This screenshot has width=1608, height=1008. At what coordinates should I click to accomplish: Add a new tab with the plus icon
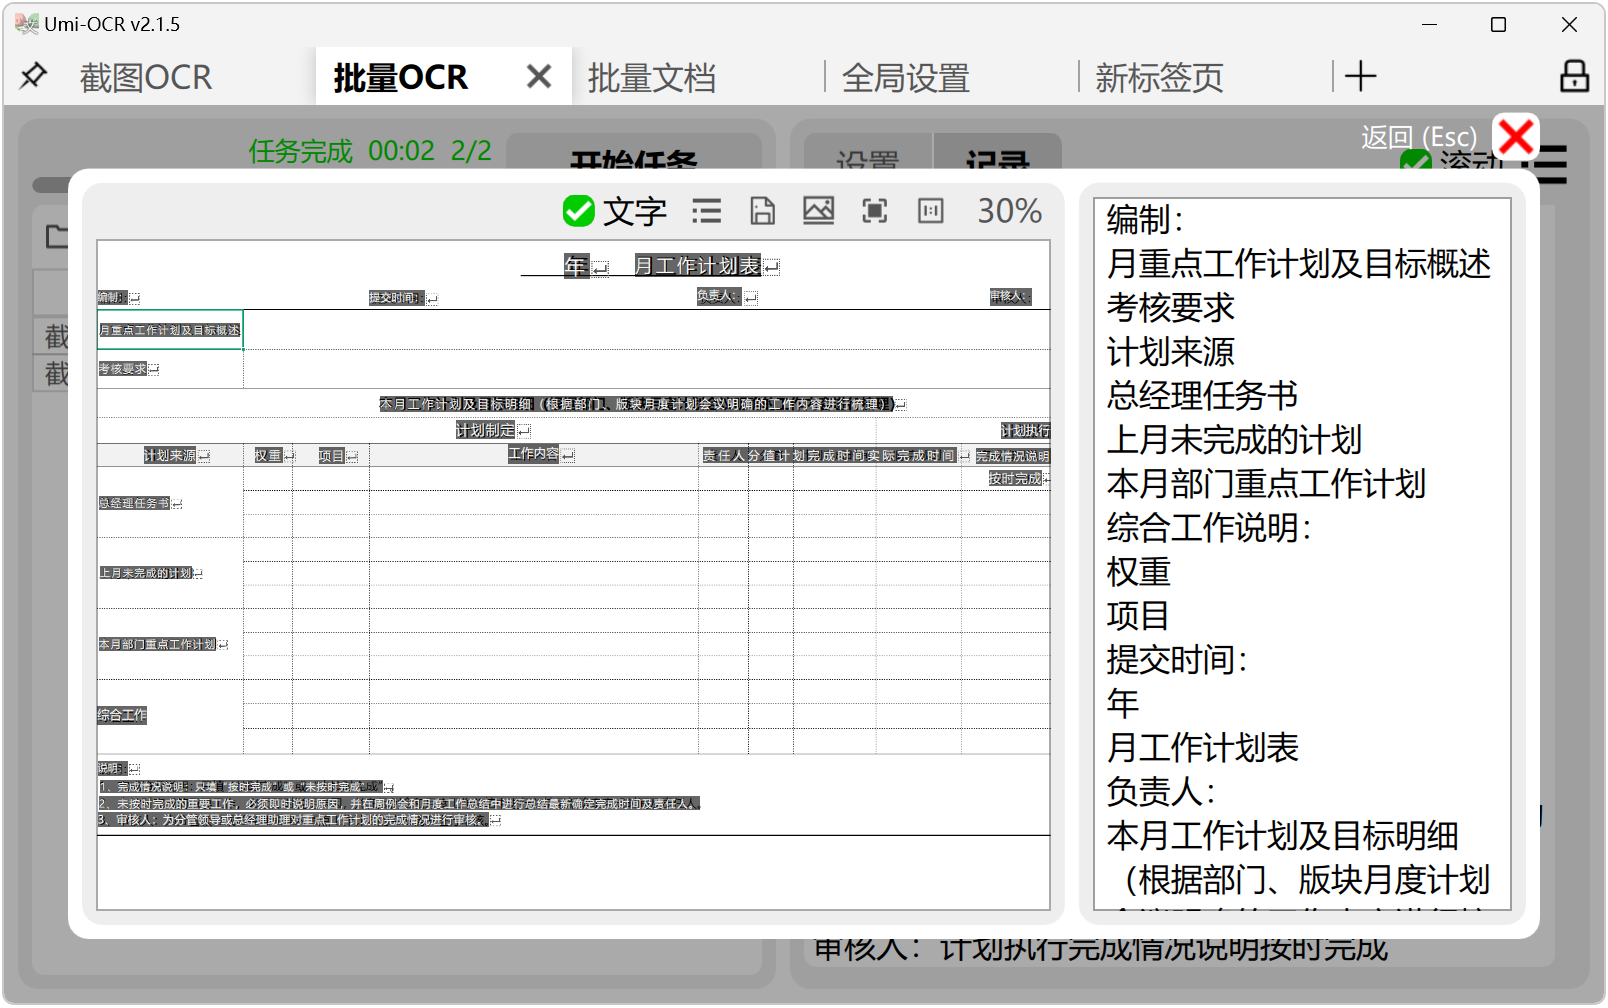pos(1360,76)
